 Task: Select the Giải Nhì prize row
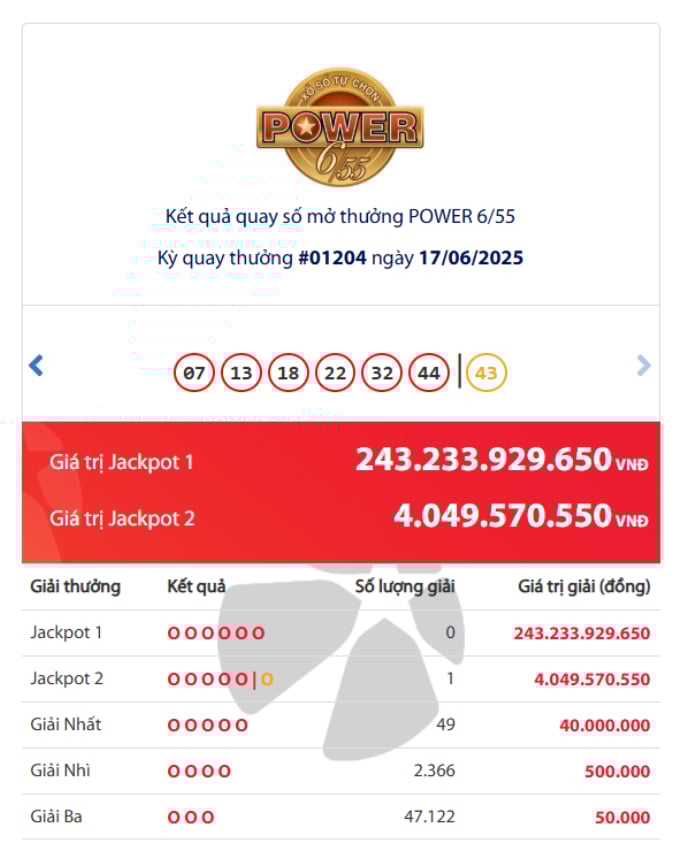pyautogui.click(x=341, y=771)
